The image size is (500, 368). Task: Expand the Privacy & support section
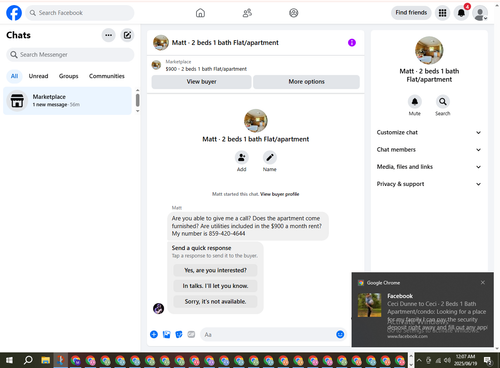click(429, 184)
